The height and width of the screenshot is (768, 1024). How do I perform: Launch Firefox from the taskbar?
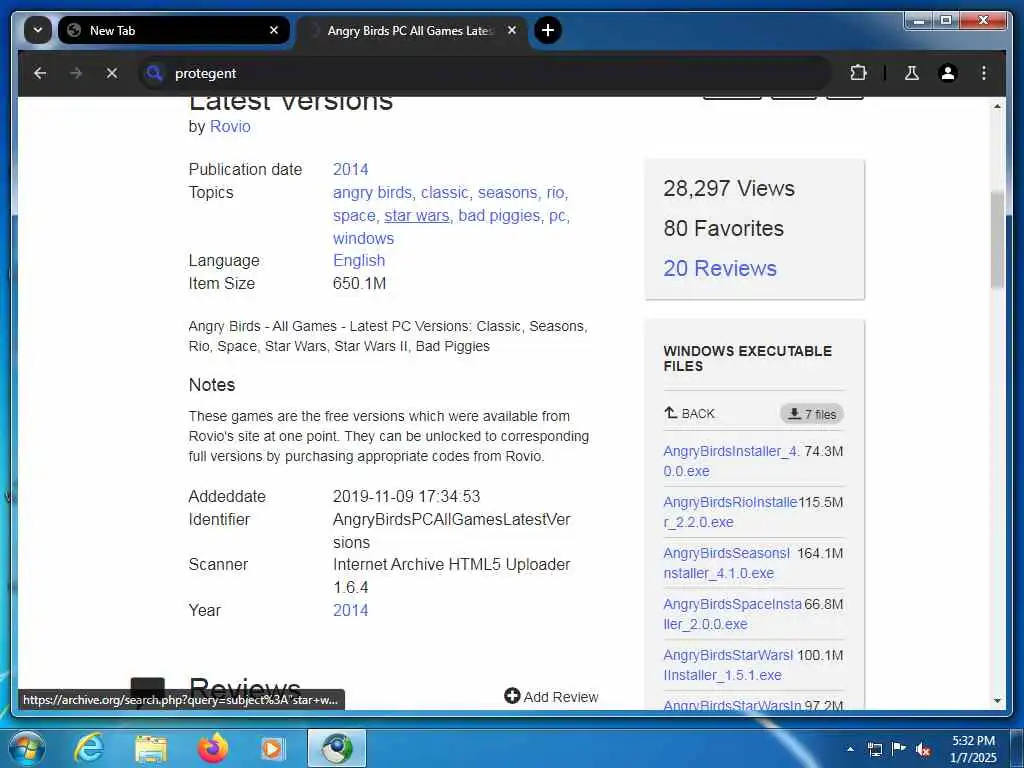[213, 748]
